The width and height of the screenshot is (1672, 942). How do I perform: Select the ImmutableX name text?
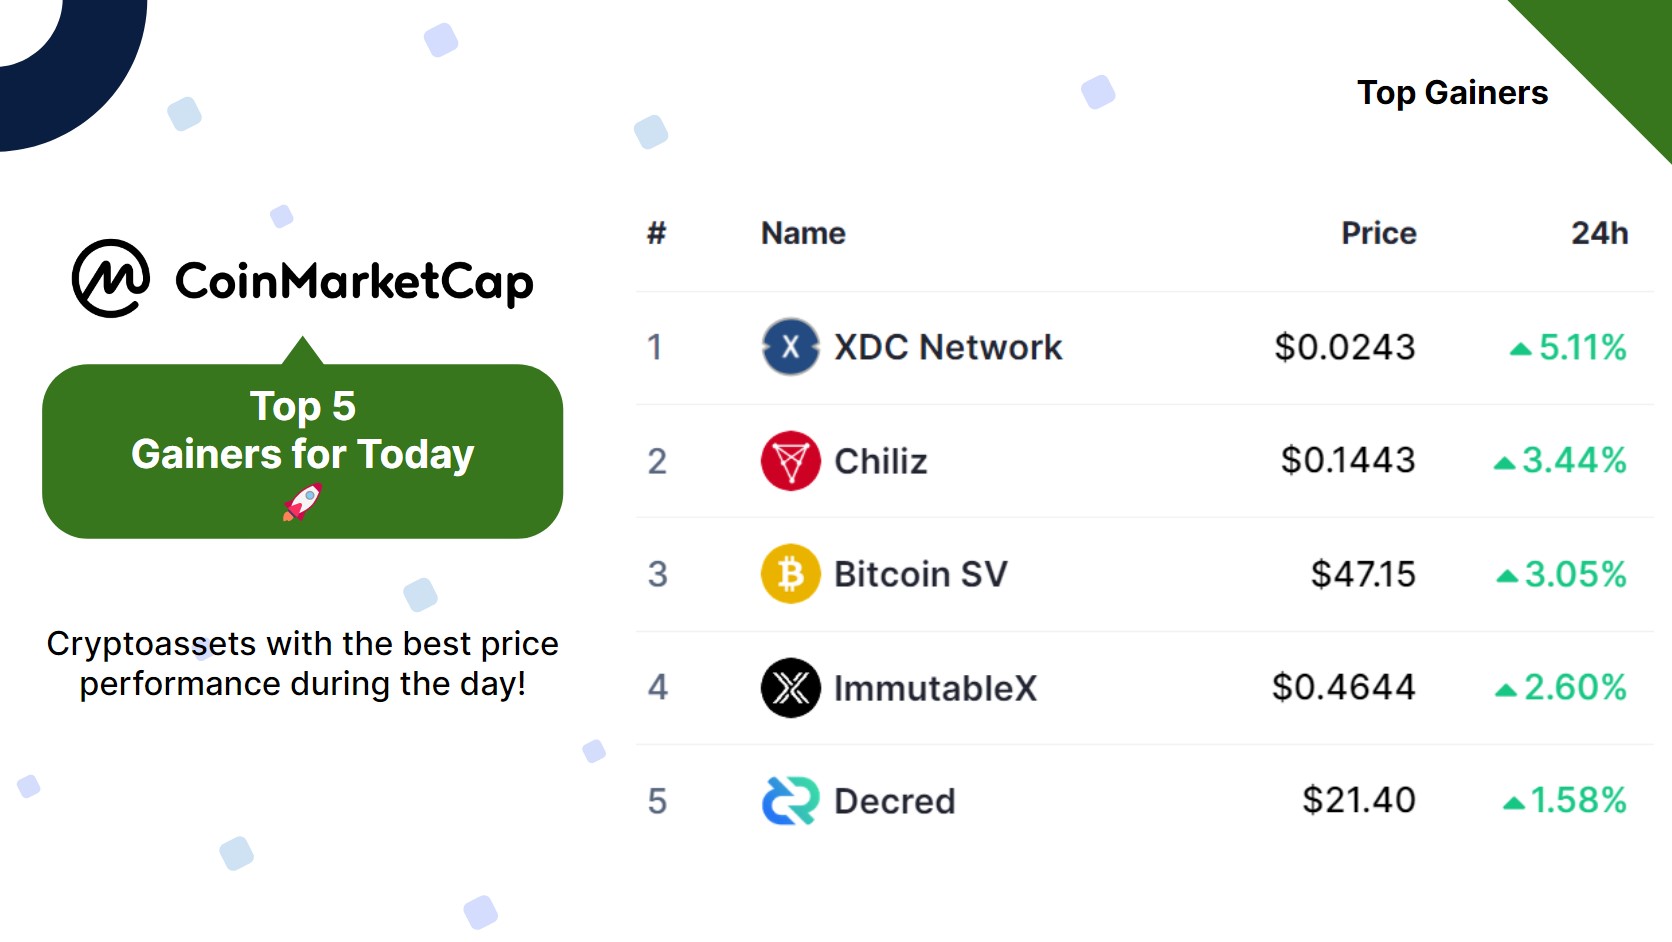935,688
